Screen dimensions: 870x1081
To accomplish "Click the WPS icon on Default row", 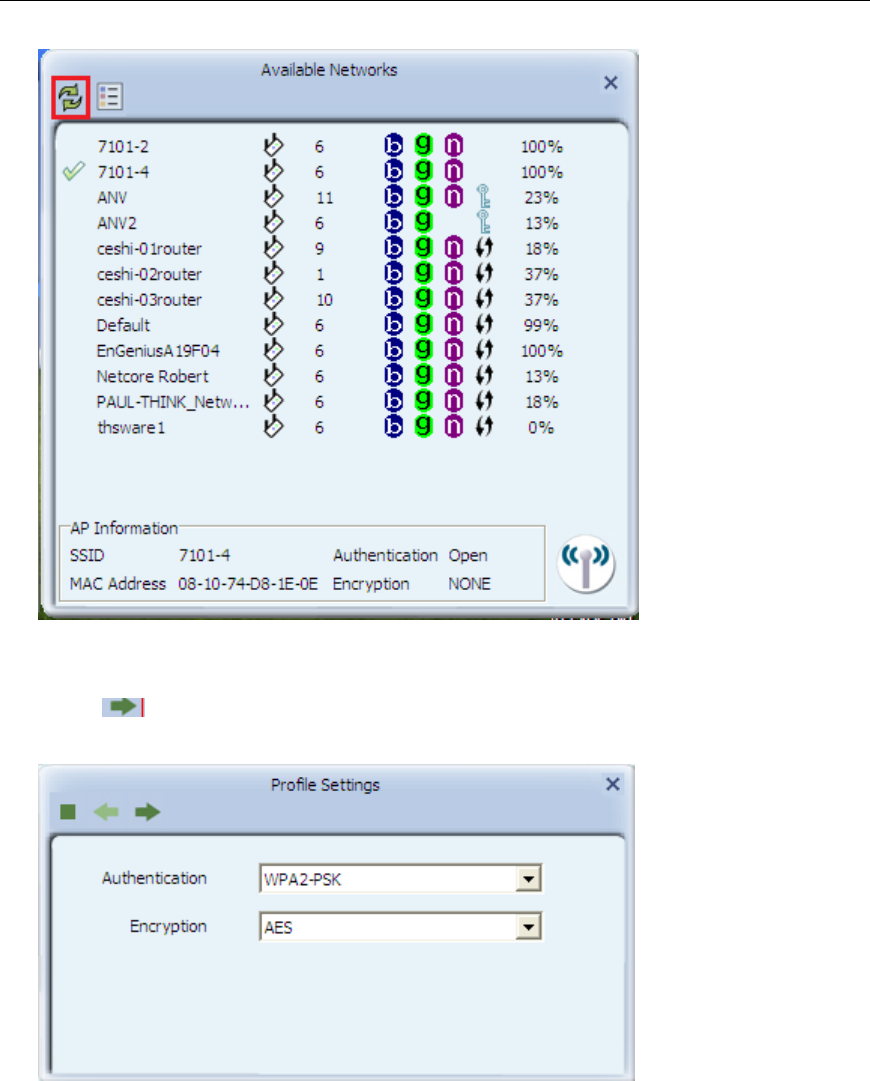I will (x=485, y=325).
